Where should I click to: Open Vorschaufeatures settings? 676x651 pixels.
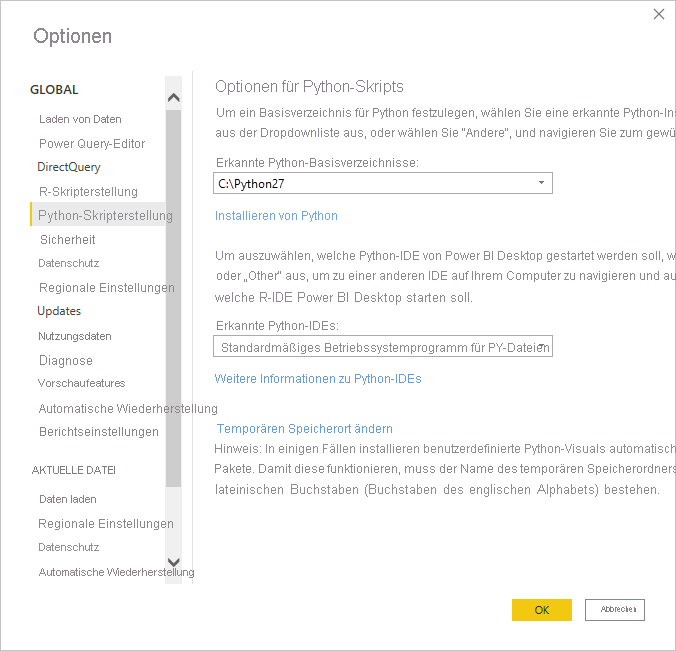81,383
